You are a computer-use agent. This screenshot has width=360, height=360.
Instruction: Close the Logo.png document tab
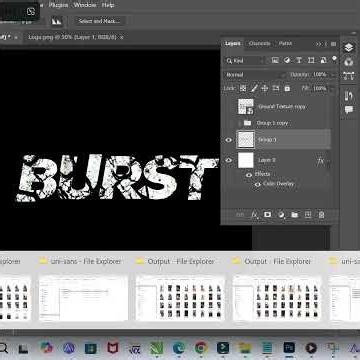click(x=122, y=37)
